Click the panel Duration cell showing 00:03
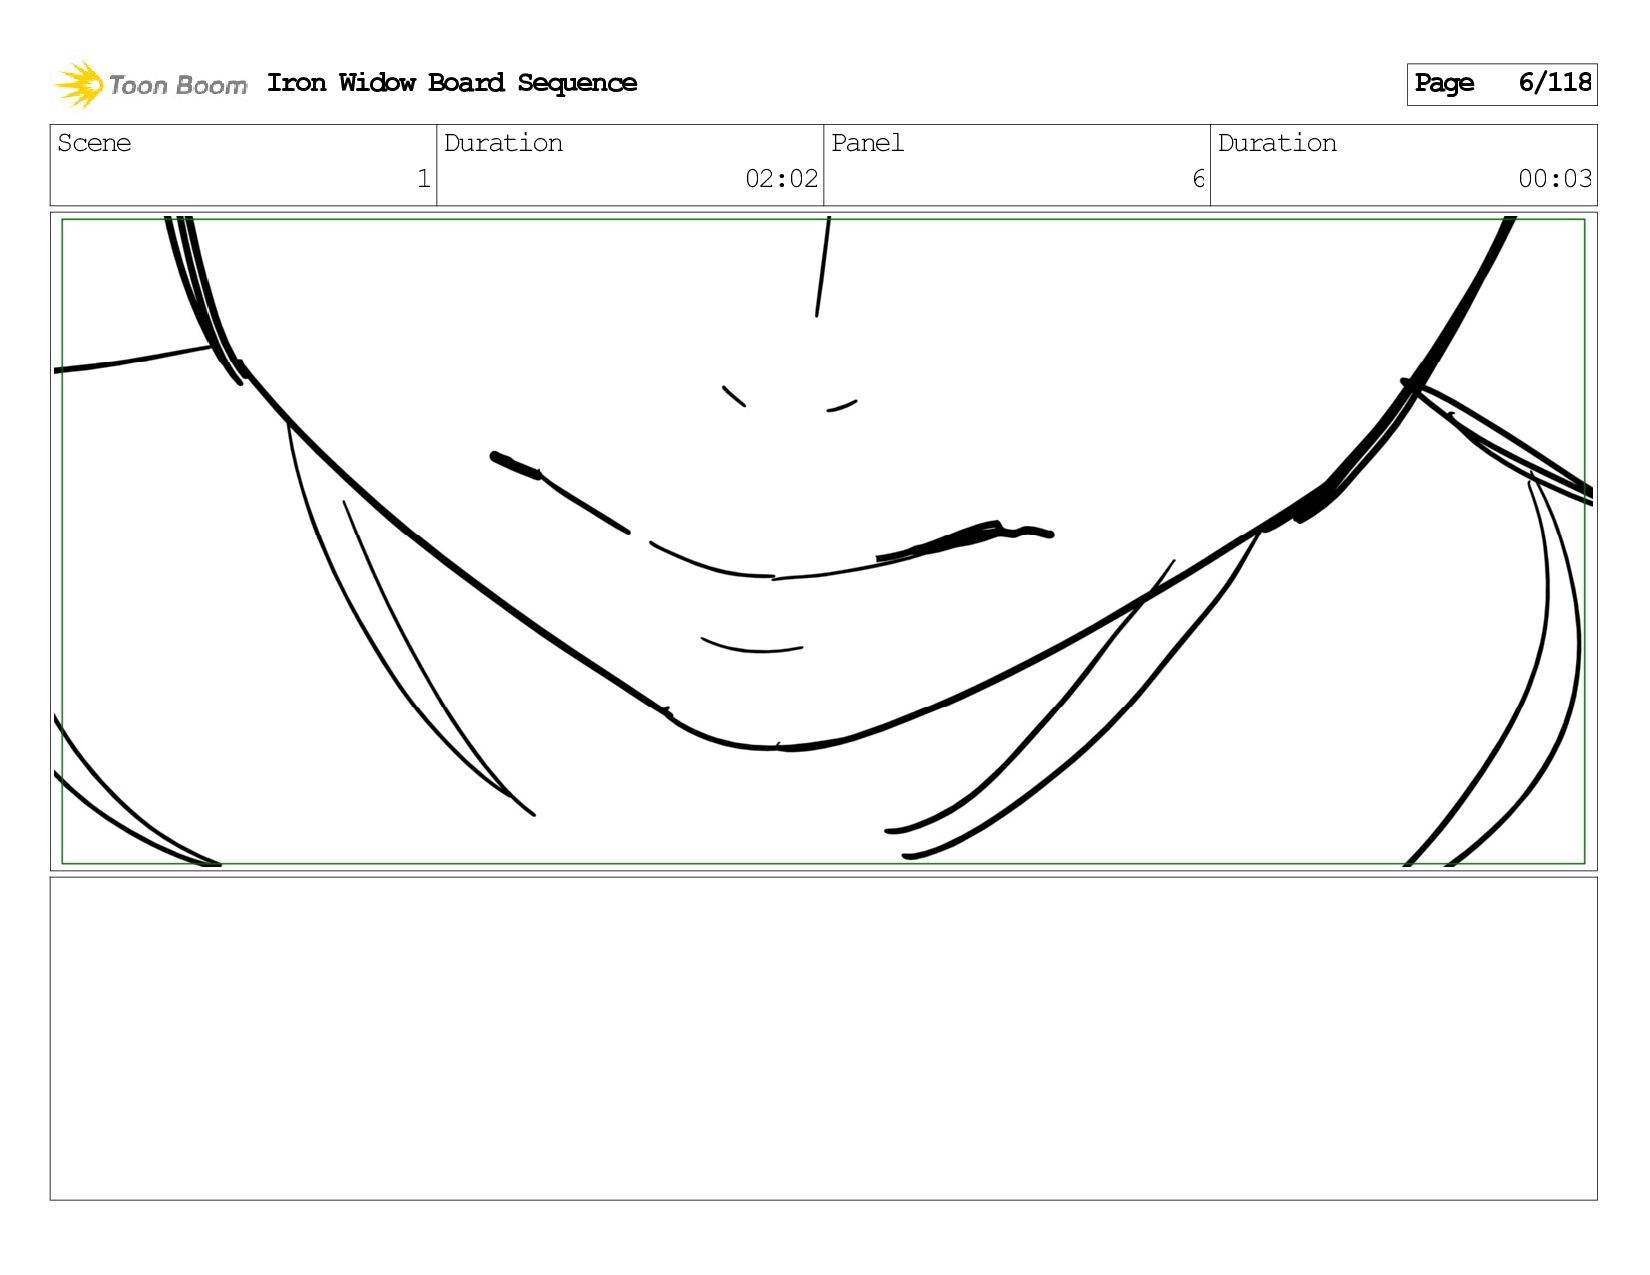 pyautogui.click(x=1404, y=165)
